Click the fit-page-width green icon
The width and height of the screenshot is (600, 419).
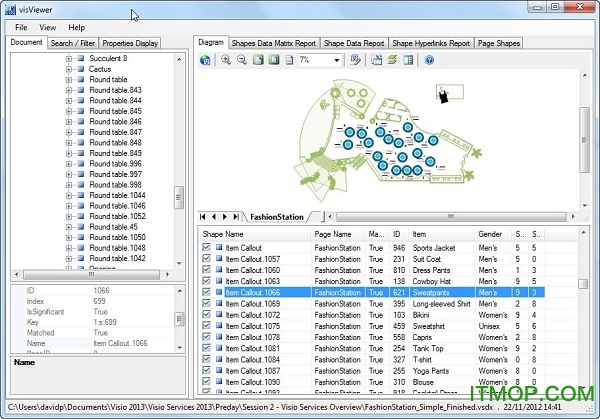tap(258, 60)
